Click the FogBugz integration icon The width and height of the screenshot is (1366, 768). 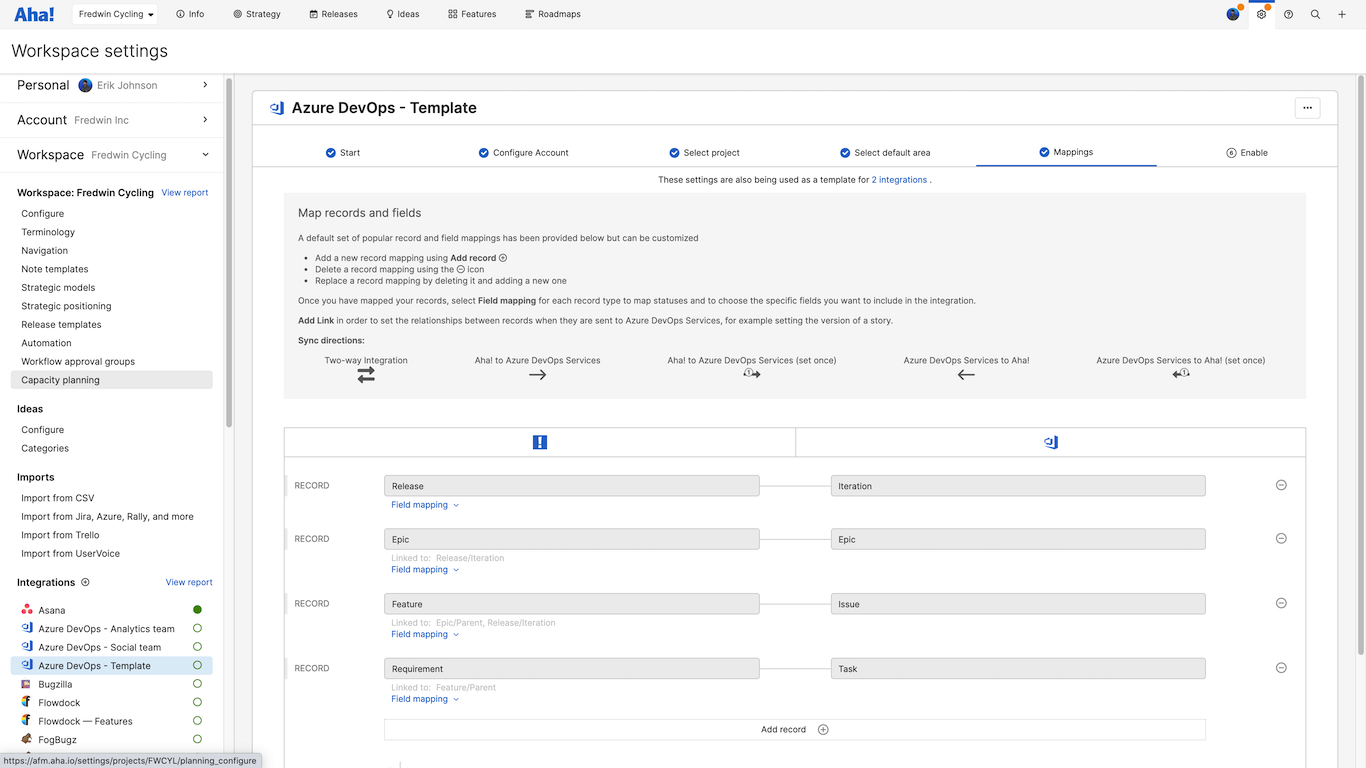click(27, 739)
